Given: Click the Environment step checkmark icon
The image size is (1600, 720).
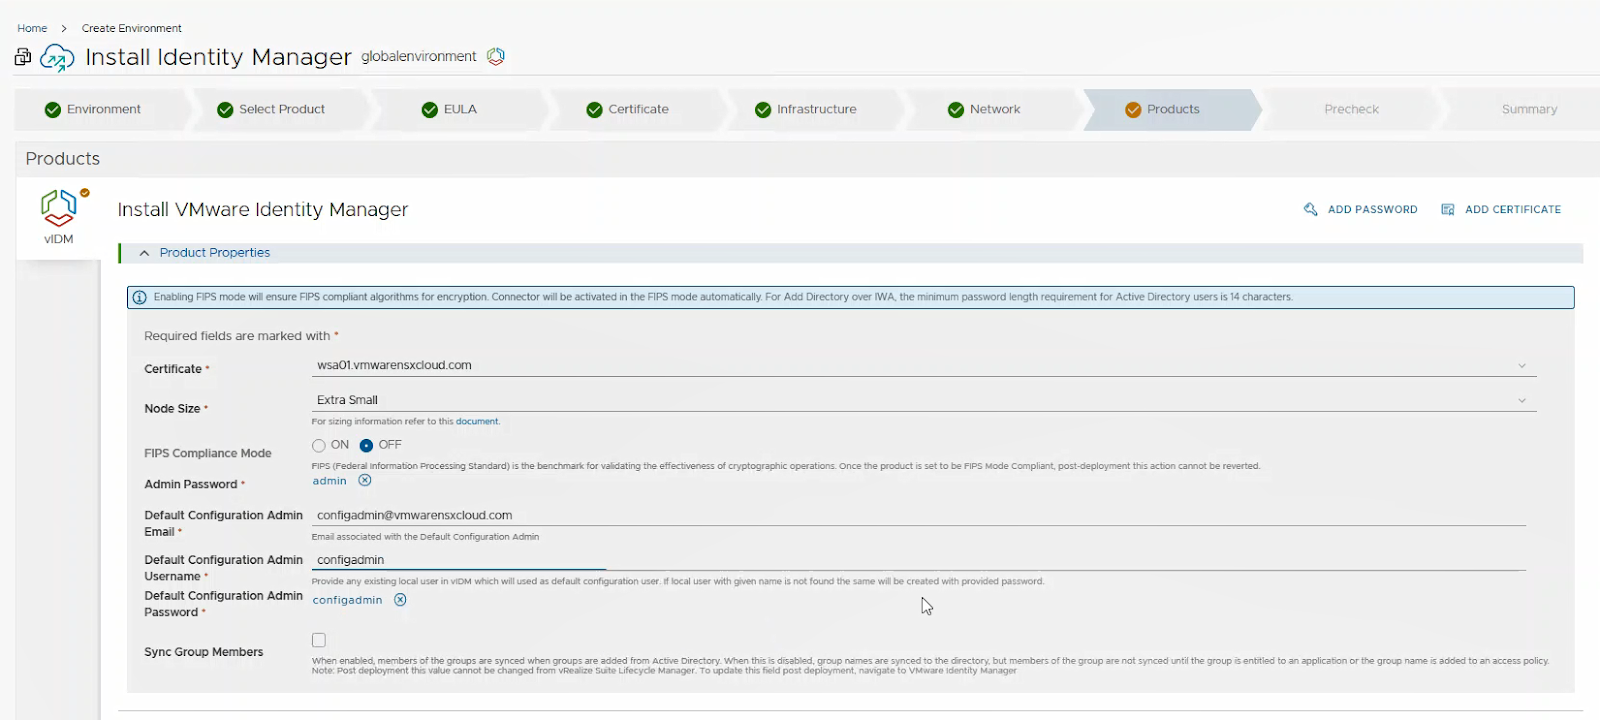Looking at the screenshot, I should point(53,110).
